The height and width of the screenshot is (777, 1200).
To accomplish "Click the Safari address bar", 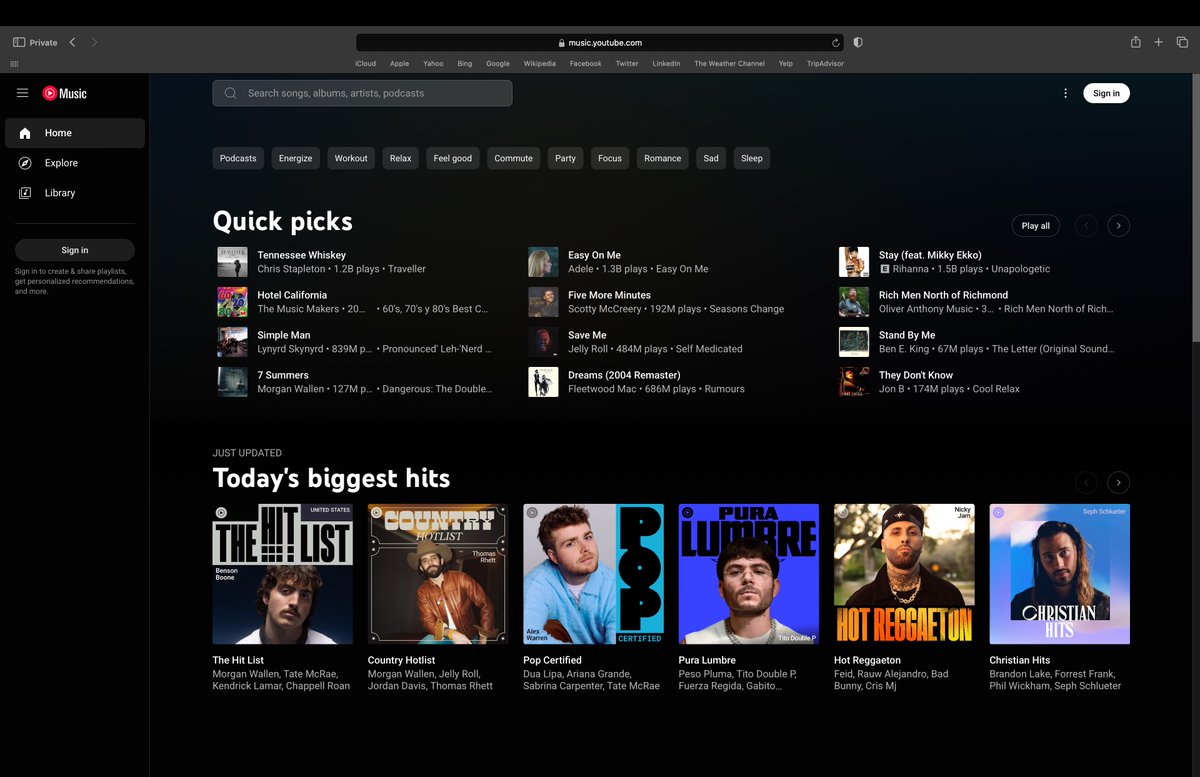I will click(600, 43).
